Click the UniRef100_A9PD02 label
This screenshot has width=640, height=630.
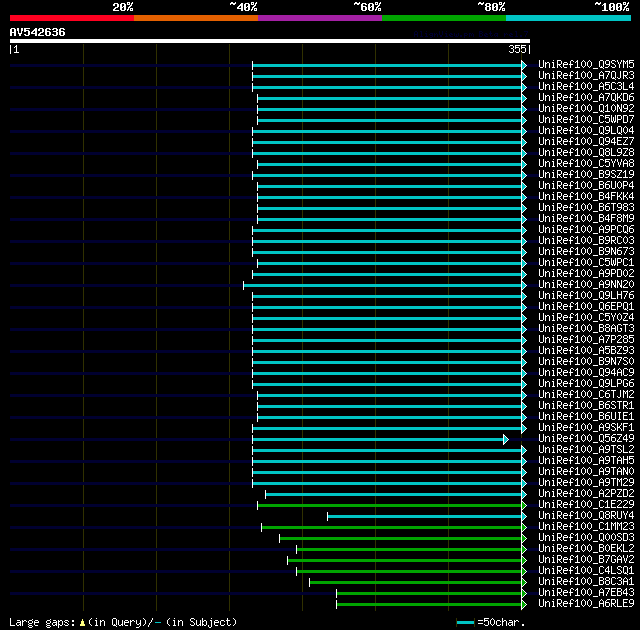point(586,274)
